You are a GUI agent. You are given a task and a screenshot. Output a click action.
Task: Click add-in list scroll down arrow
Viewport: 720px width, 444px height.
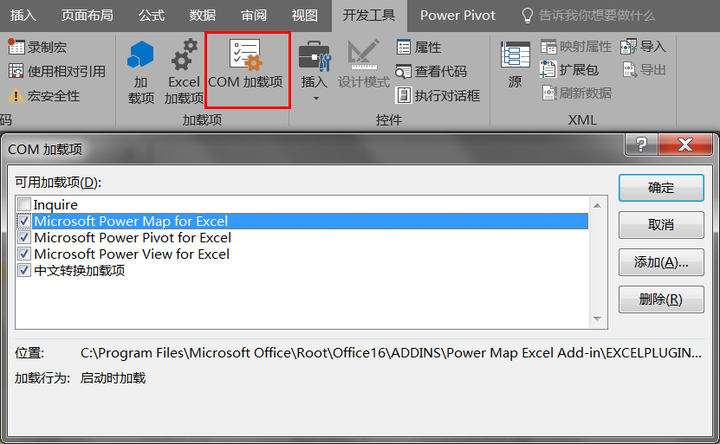[x=597, y=319]
